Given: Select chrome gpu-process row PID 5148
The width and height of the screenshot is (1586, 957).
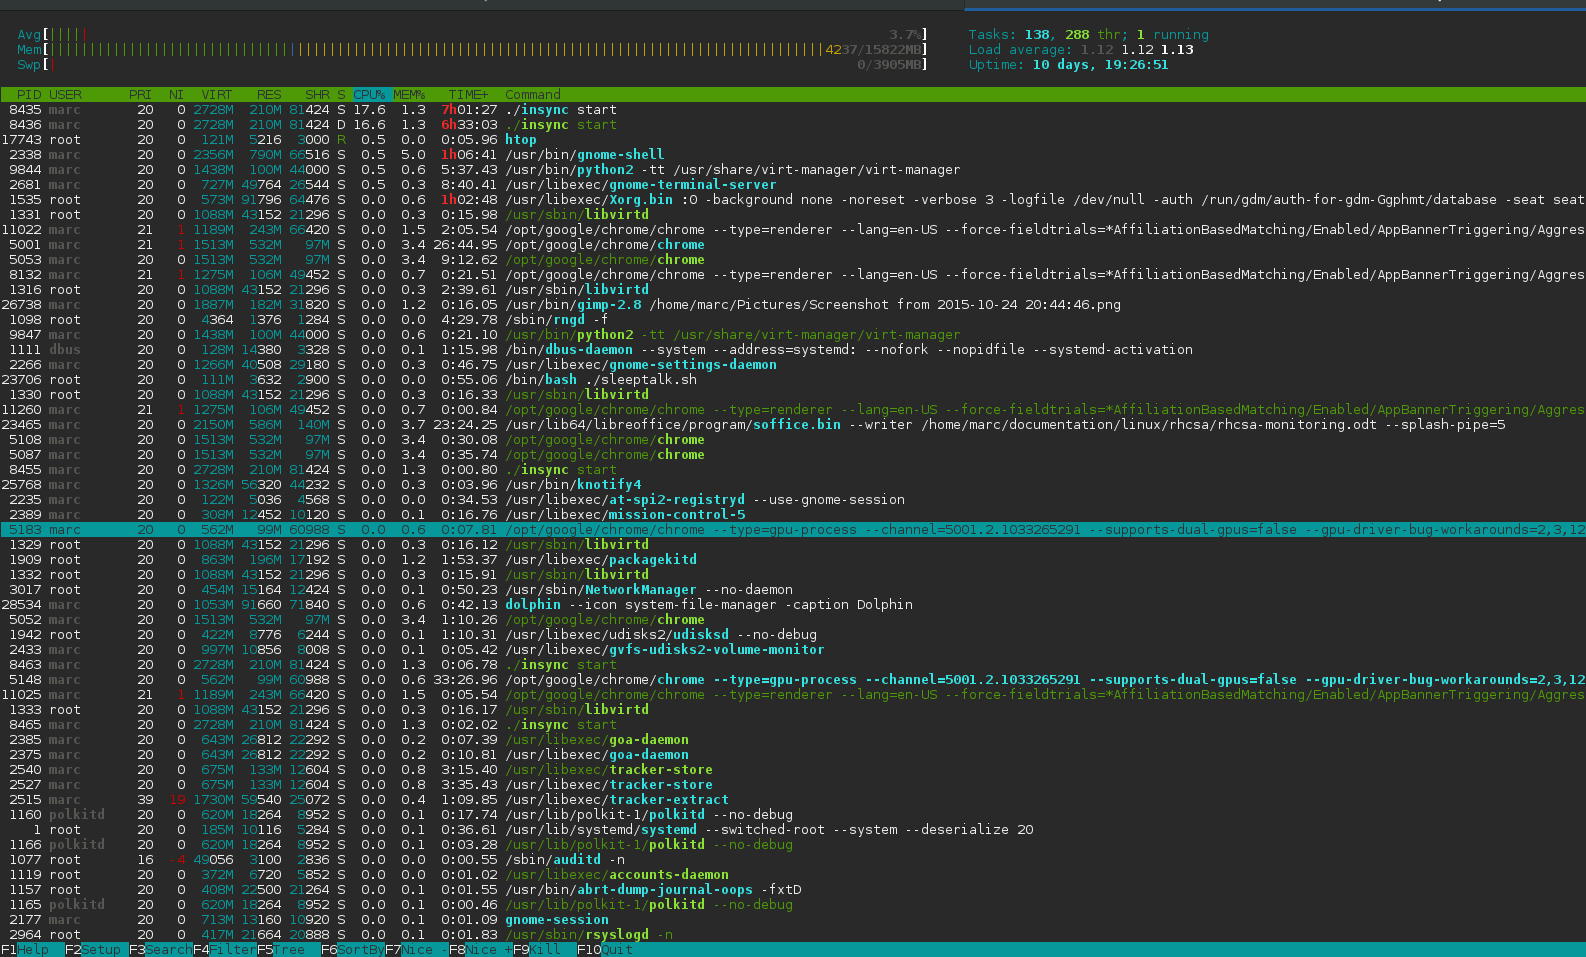Looking at the screenshot, I should pyautogui.click(x=793, y=680).
